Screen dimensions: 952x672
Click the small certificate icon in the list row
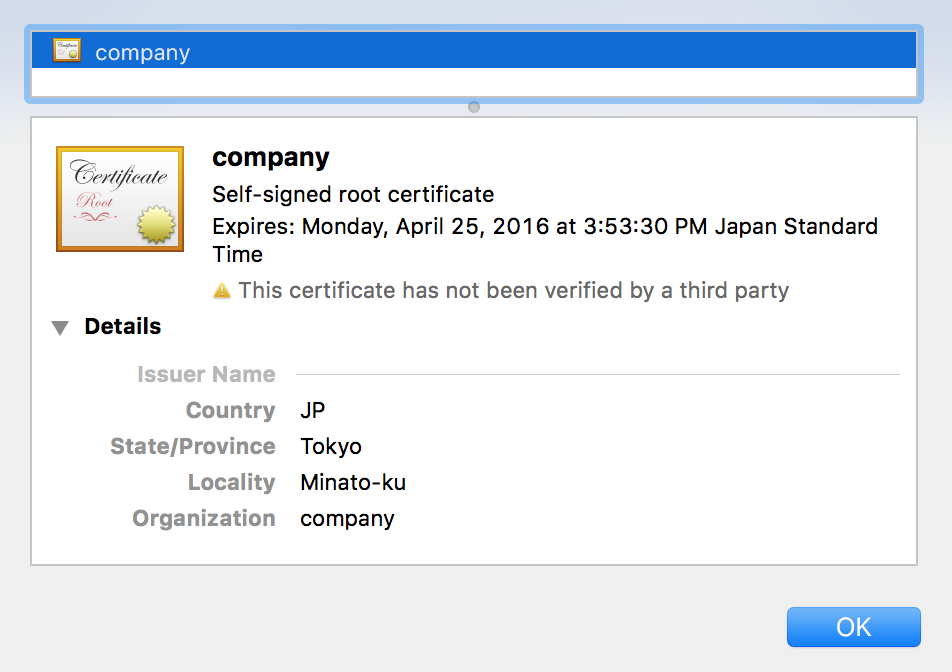pyautogui.click(x=67, y=52)
